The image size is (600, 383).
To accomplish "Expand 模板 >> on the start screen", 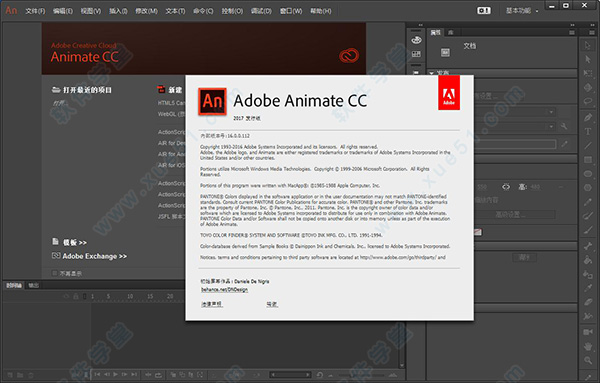I will 75,242.
